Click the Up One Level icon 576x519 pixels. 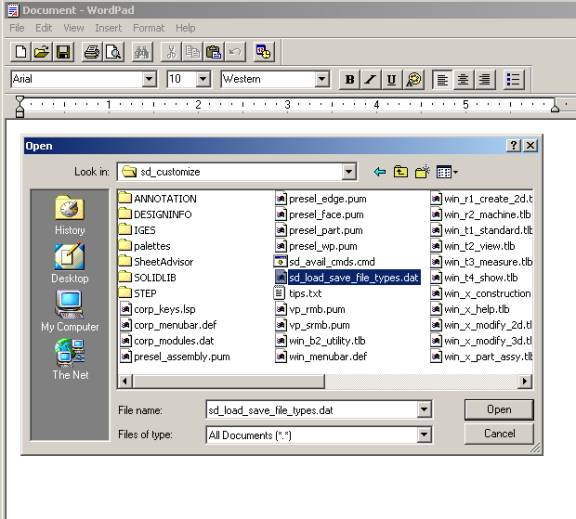(401, 172)
